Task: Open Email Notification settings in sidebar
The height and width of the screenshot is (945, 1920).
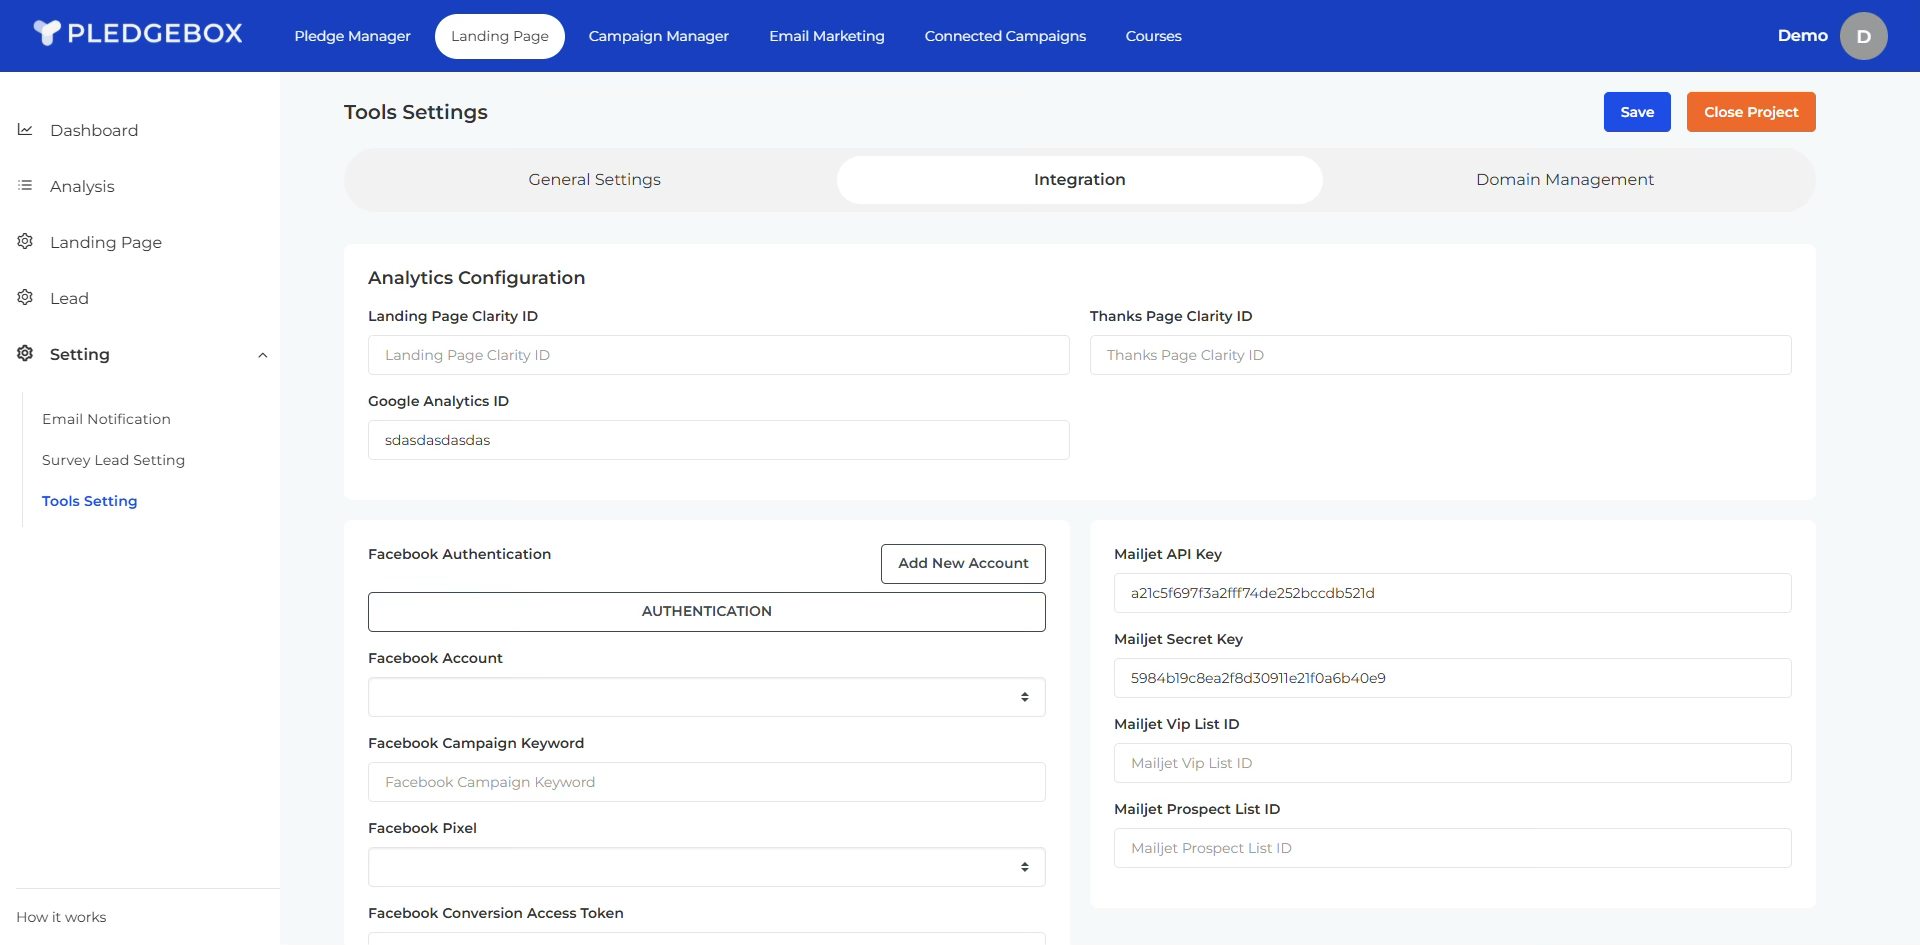Action: click(106, 419)
